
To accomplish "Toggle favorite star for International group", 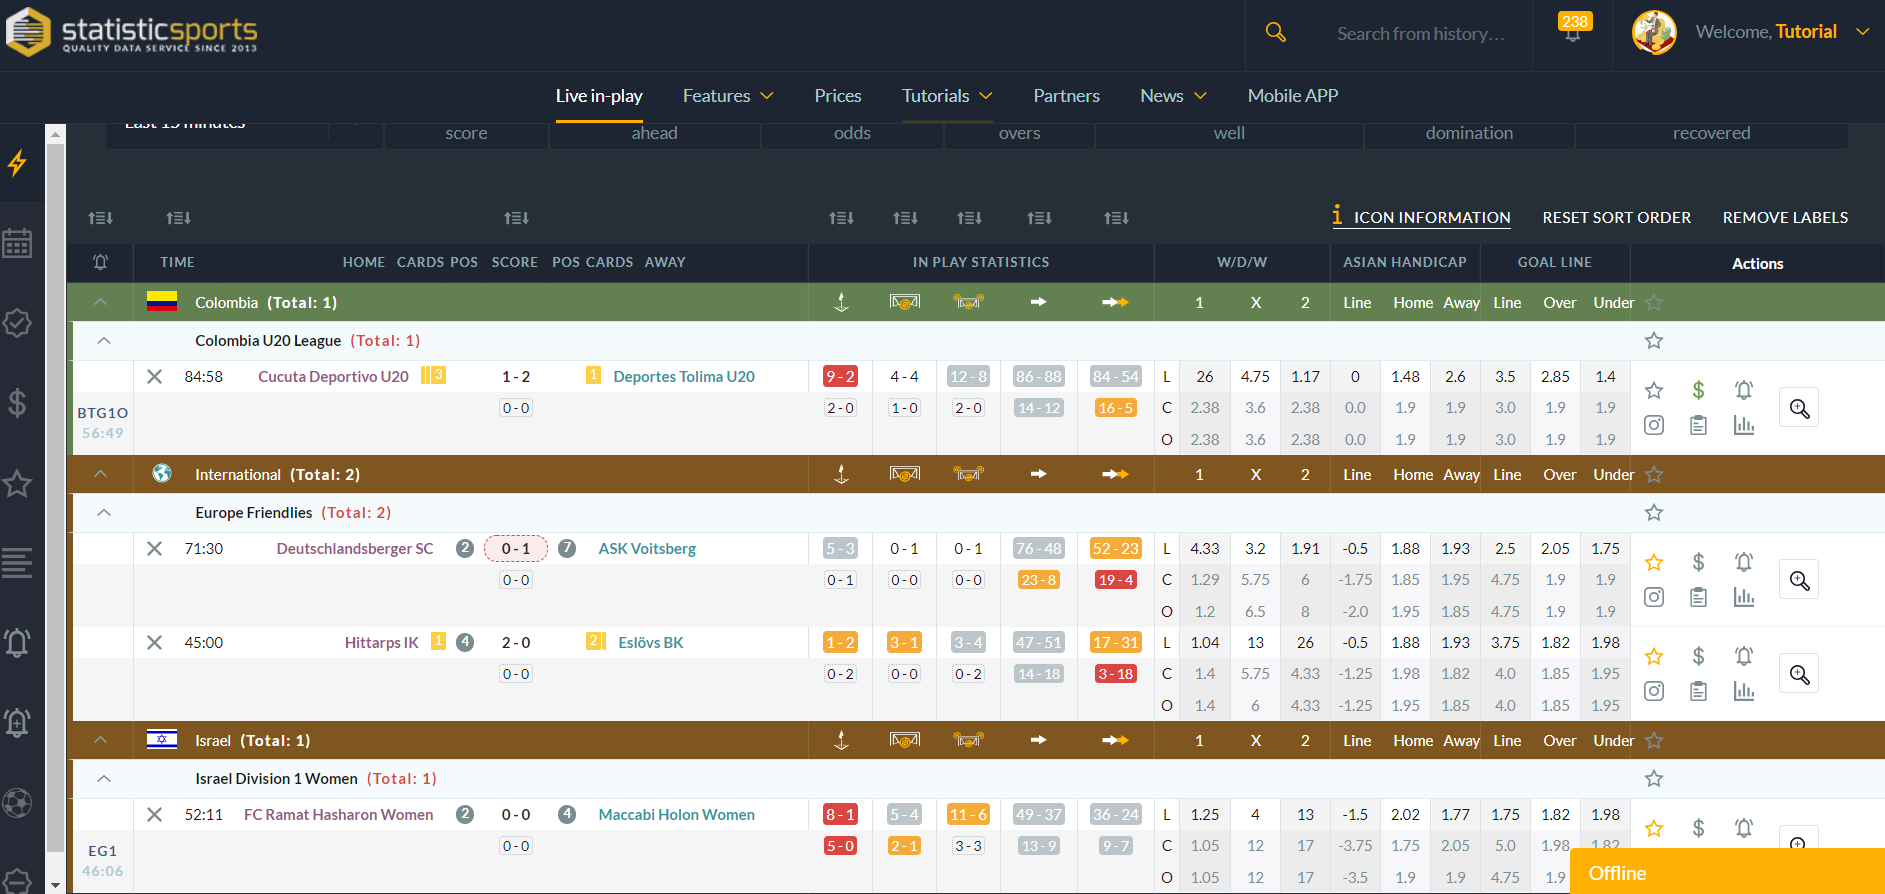I will click(x=1654, y=474).
